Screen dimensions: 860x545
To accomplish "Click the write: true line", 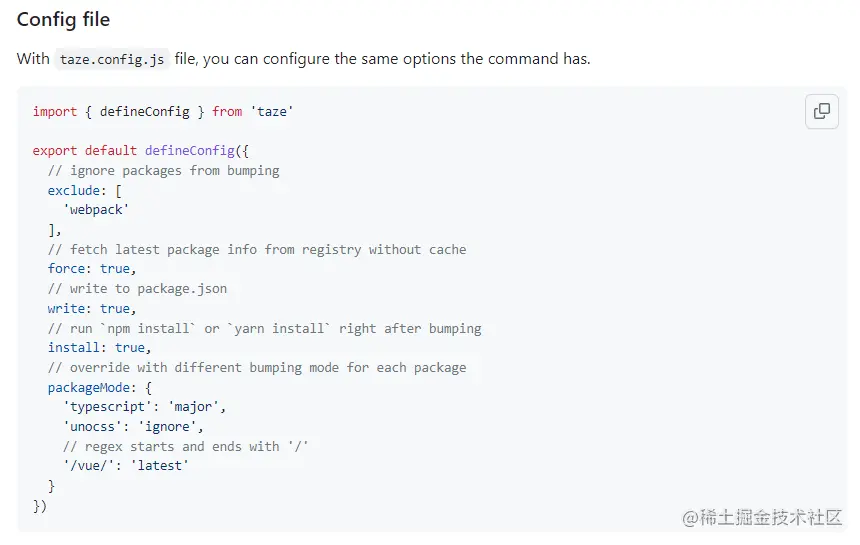I will coord(91,308).
